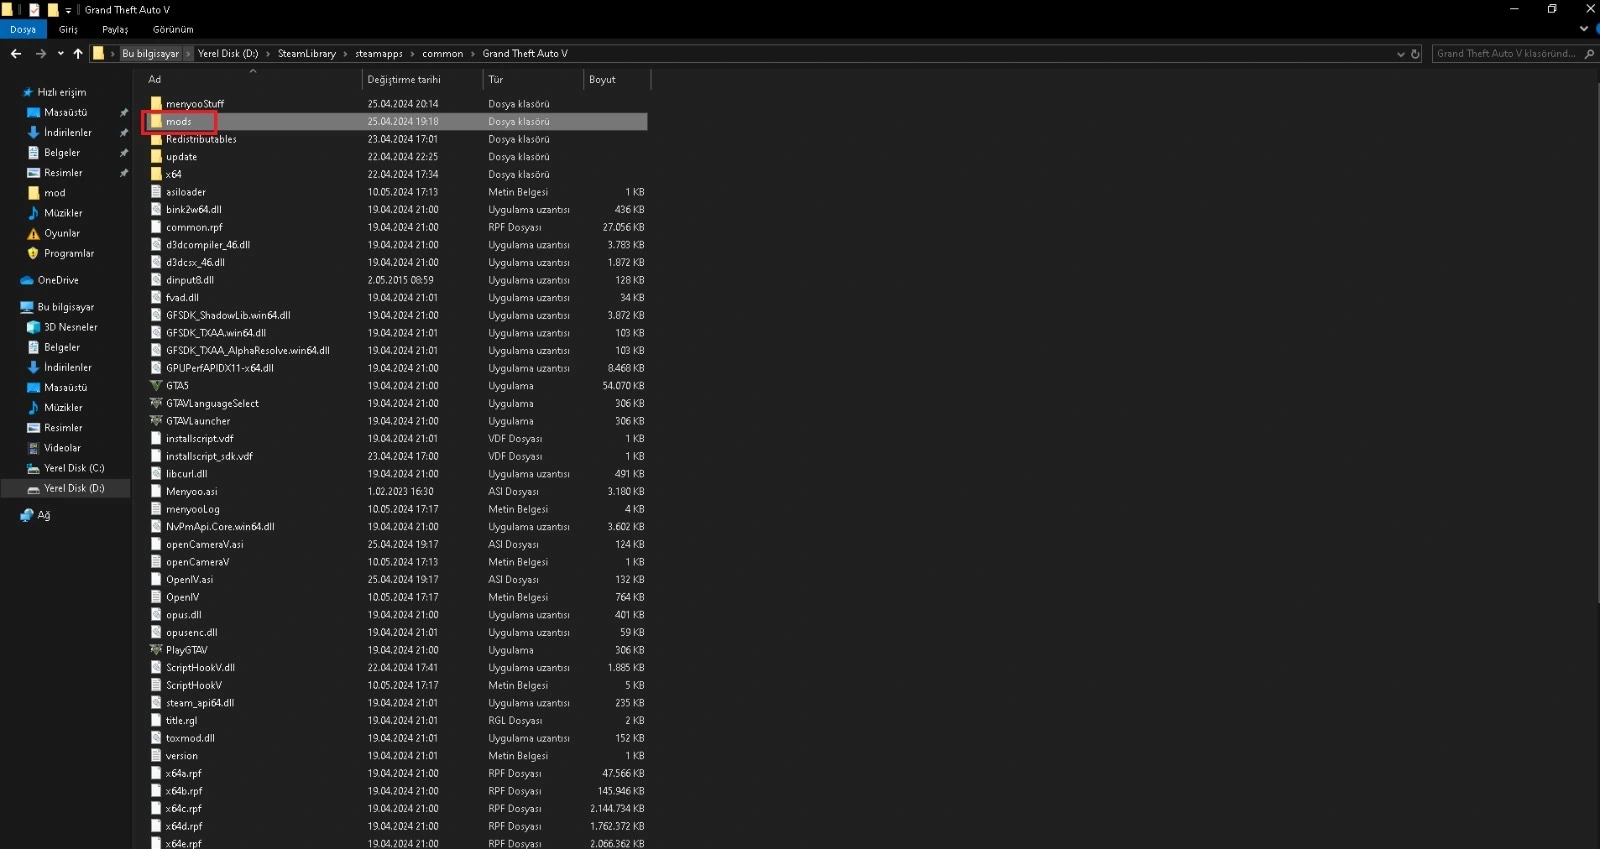Select Bu bilgisayar in the navigation pane
Screen dimensions: 1600x849
pos(66,307)
